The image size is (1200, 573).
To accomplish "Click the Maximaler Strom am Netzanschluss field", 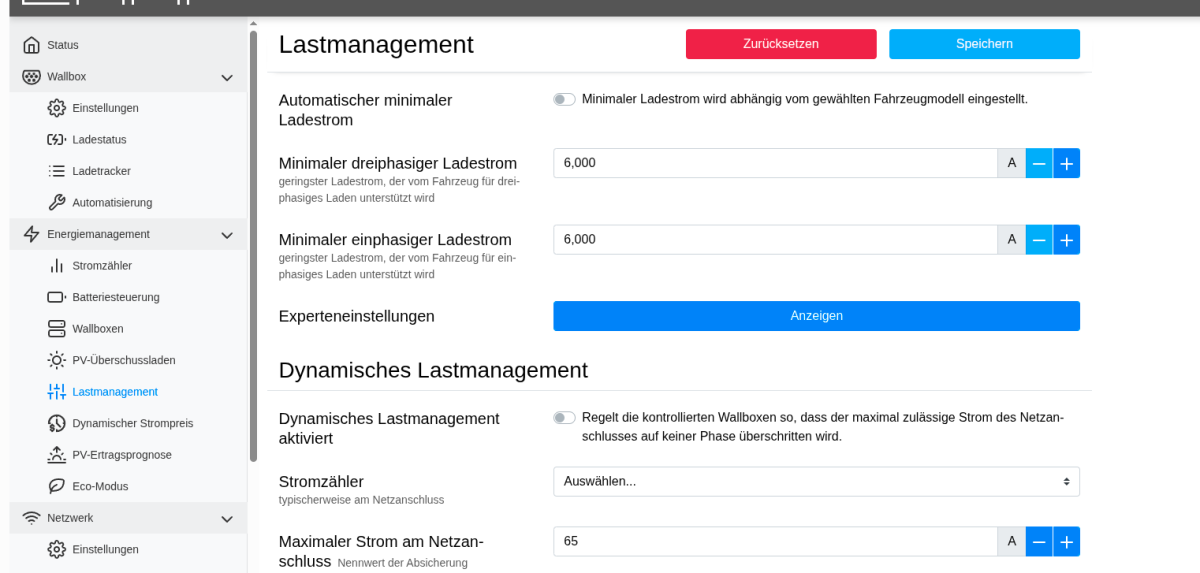I will pyautogui.click(x=775, y=541).
